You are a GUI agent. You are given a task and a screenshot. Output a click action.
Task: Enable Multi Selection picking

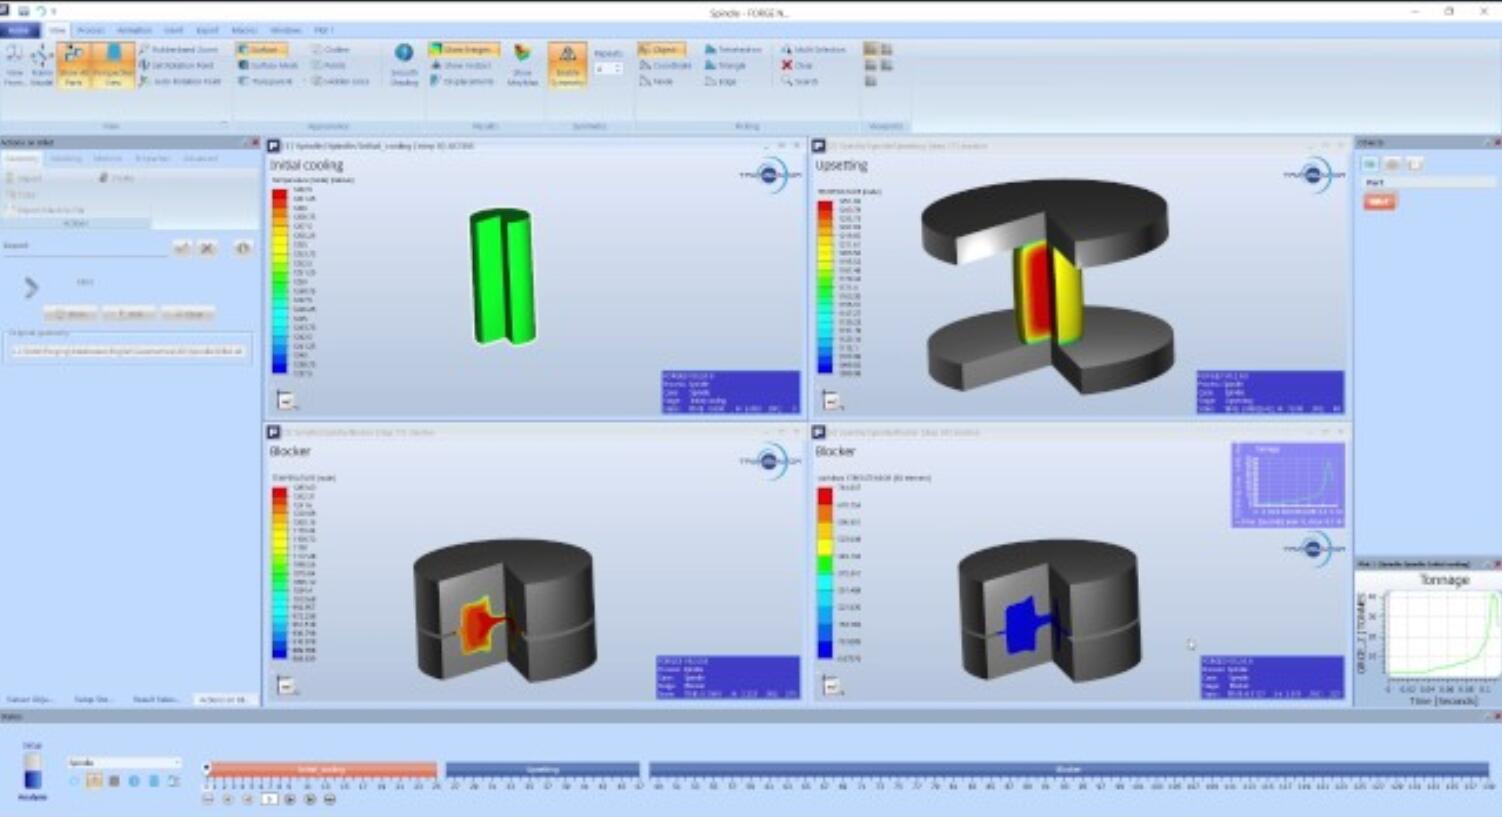click(813, 49)
